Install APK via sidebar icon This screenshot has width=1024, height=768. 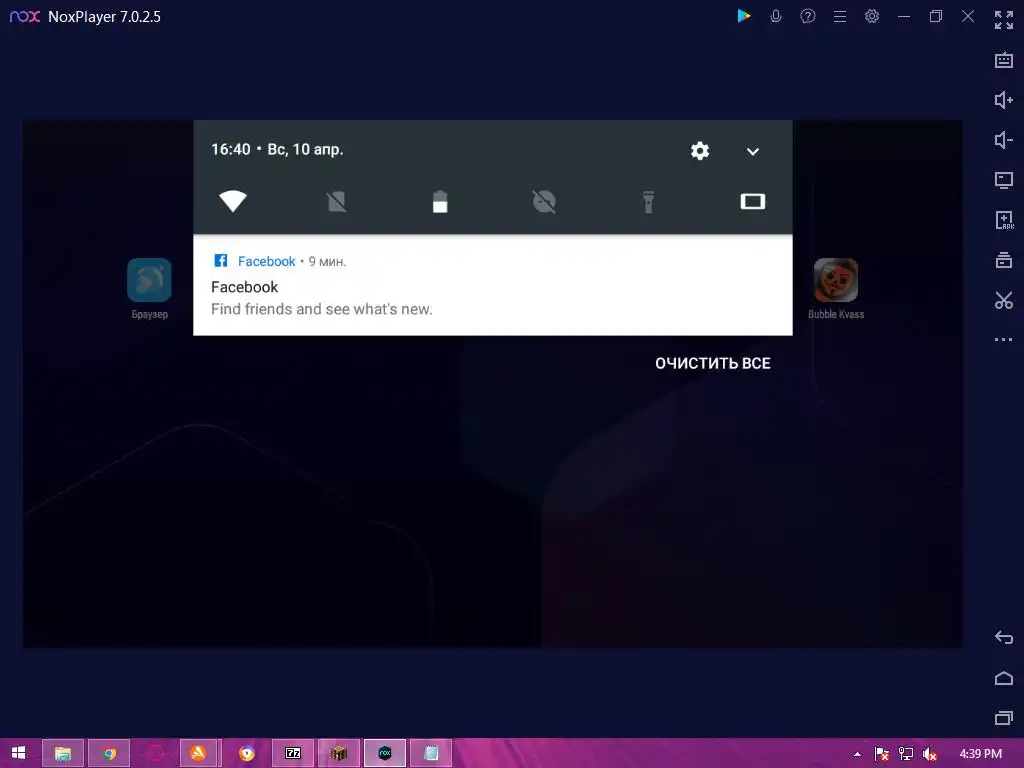coord(1004,220)
